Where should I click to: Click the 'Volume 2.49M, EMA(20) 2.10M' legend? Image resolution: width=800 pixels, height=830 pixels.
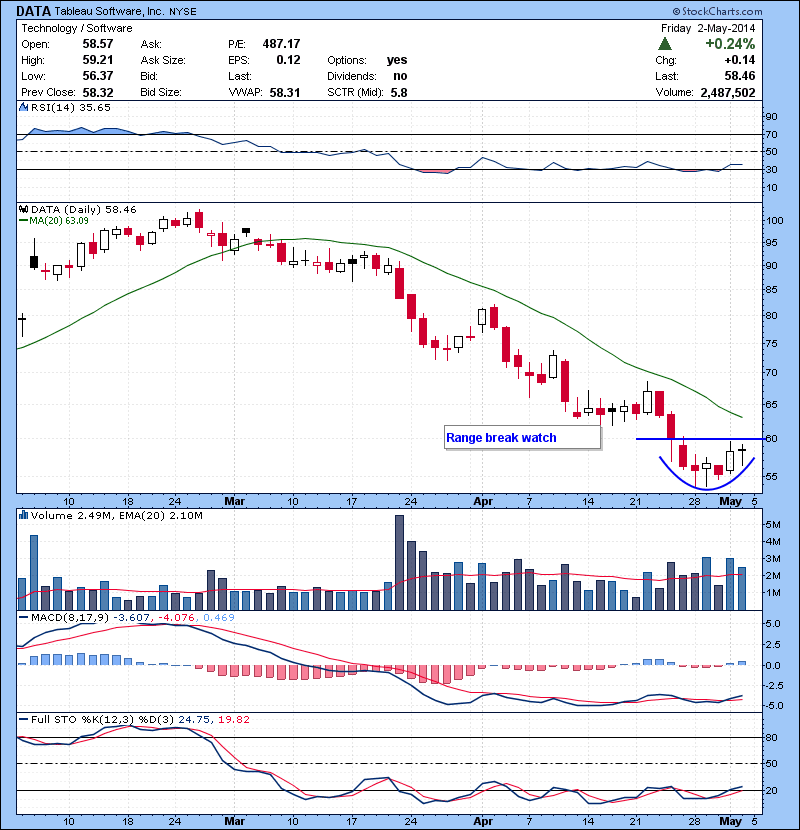click(116, 516)
